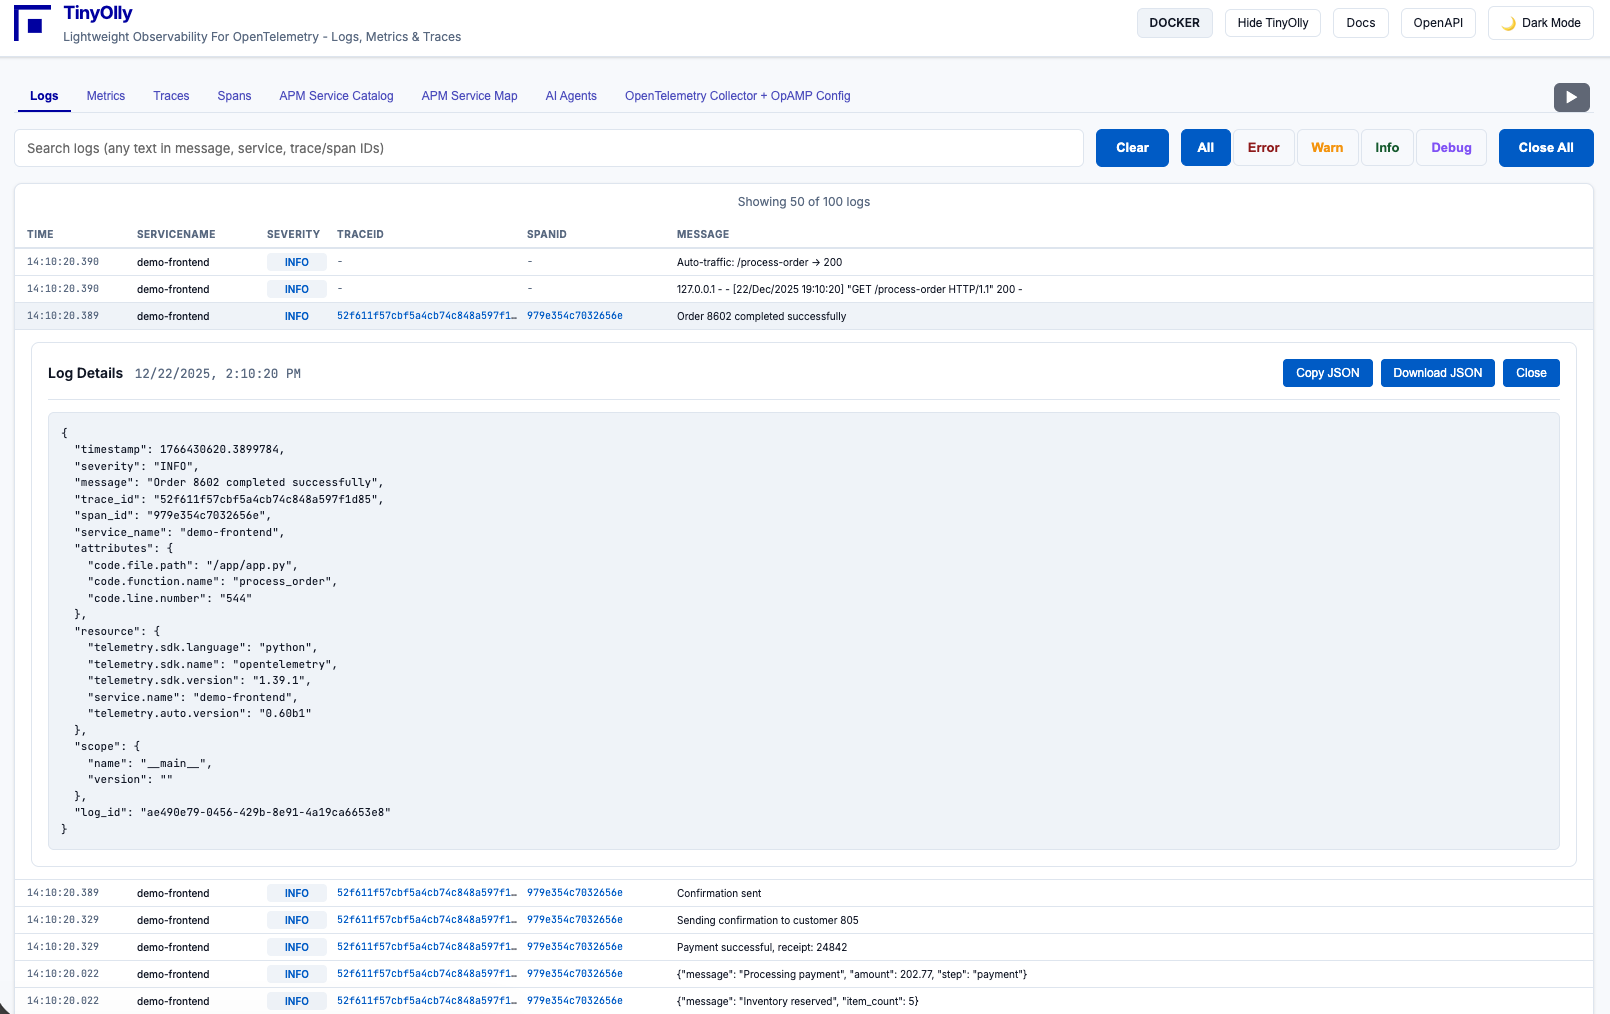This screenshot has height=1014, width=1610.
Task: Click the Copy JSON button
Action: pyautogui.click(x=1327, y=373)
